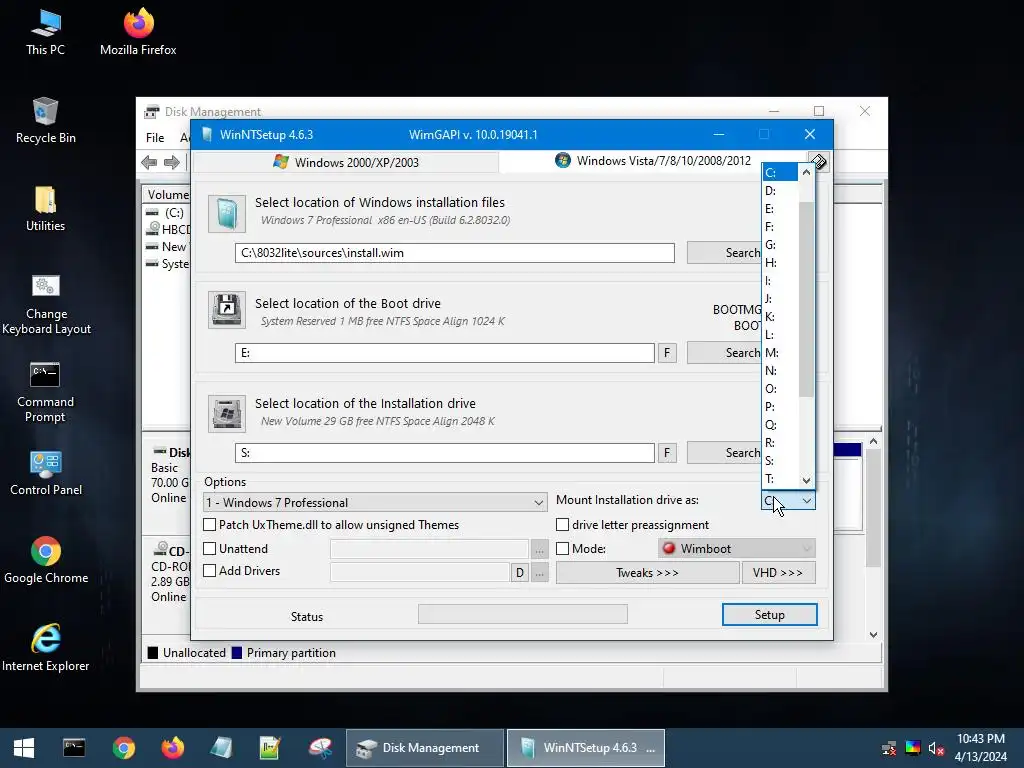Click the Setup button
1024x768 pixels.
point(769,615)
